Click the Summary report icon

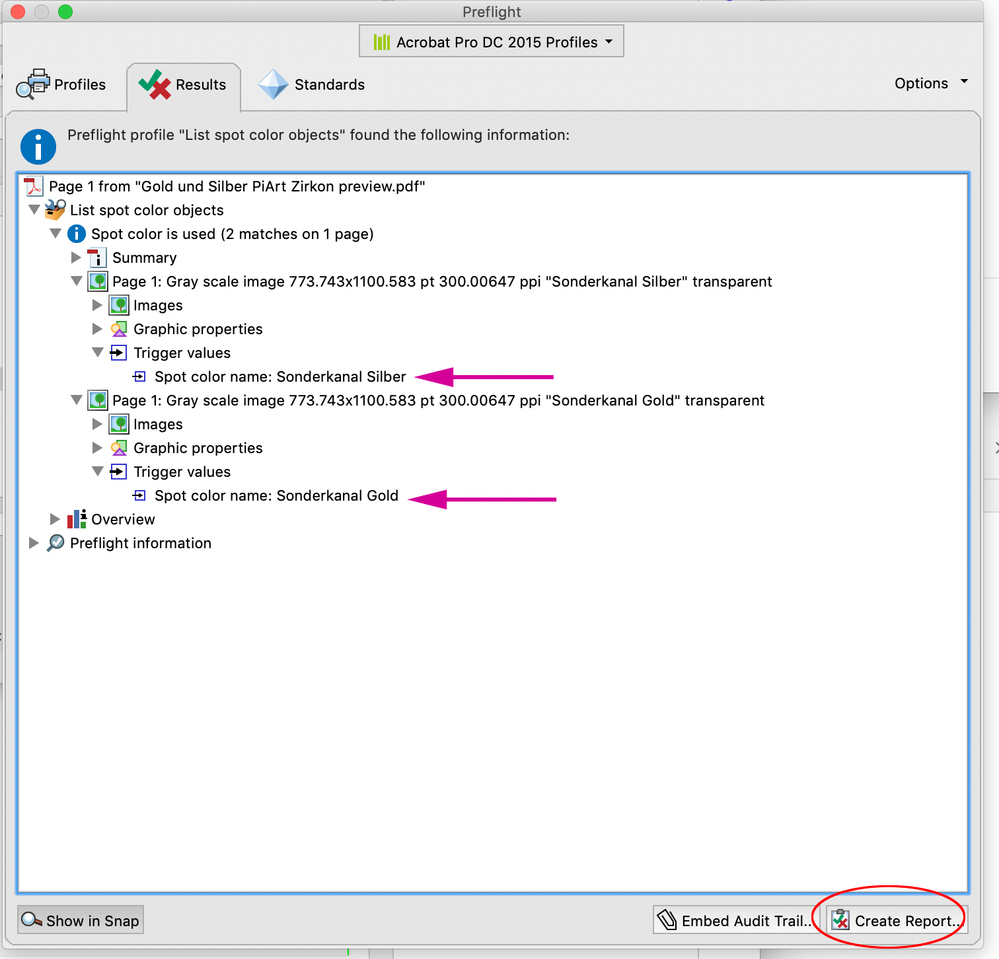pyautogui.click(x=97, y=257)
